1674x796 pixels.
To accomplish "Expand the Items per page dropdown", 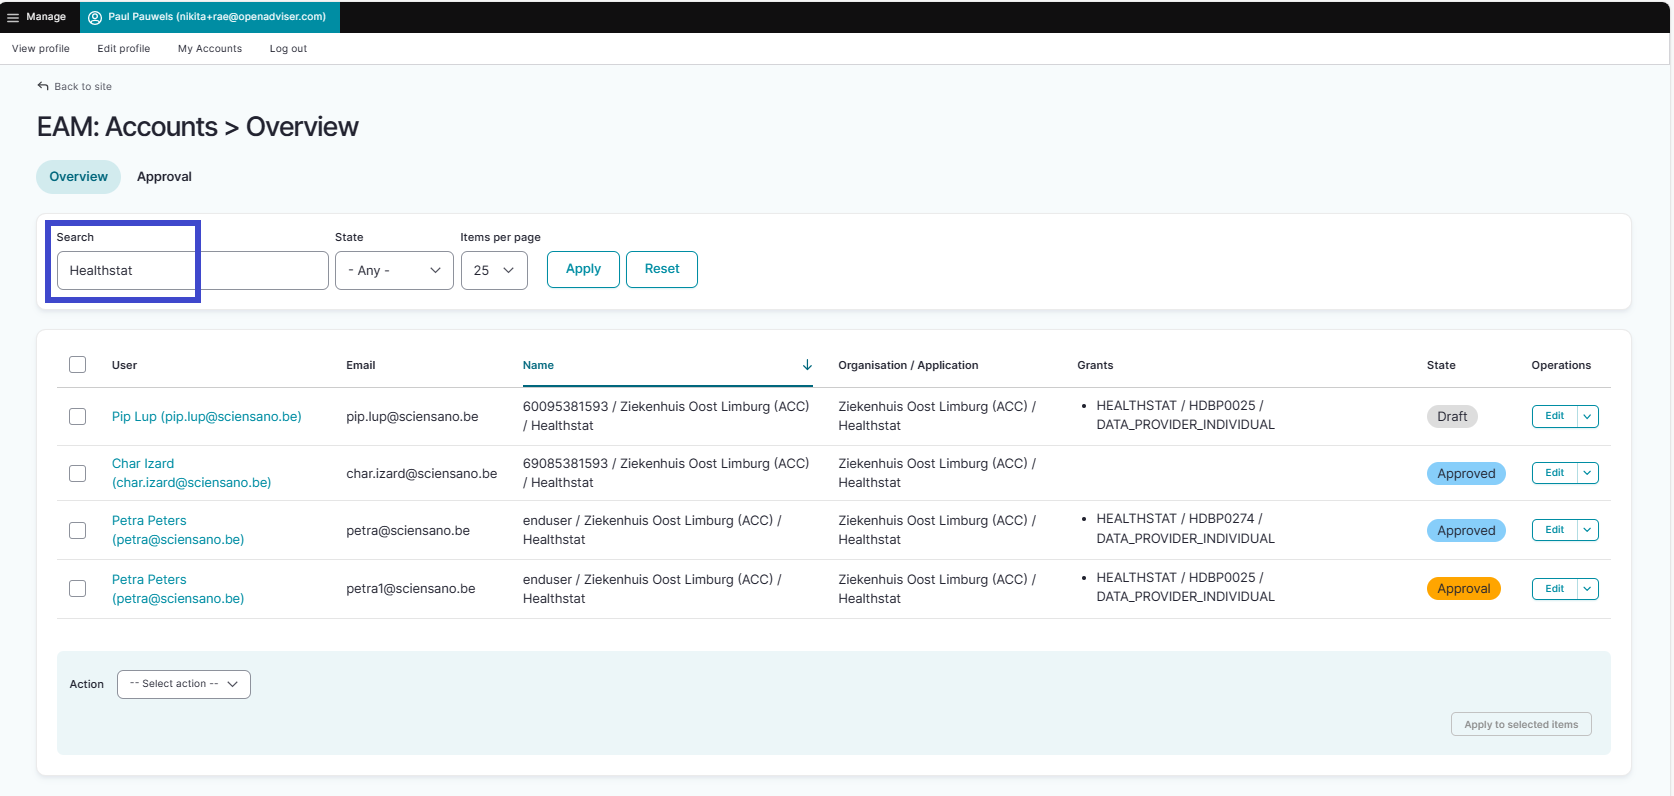I will pos(494,270).
